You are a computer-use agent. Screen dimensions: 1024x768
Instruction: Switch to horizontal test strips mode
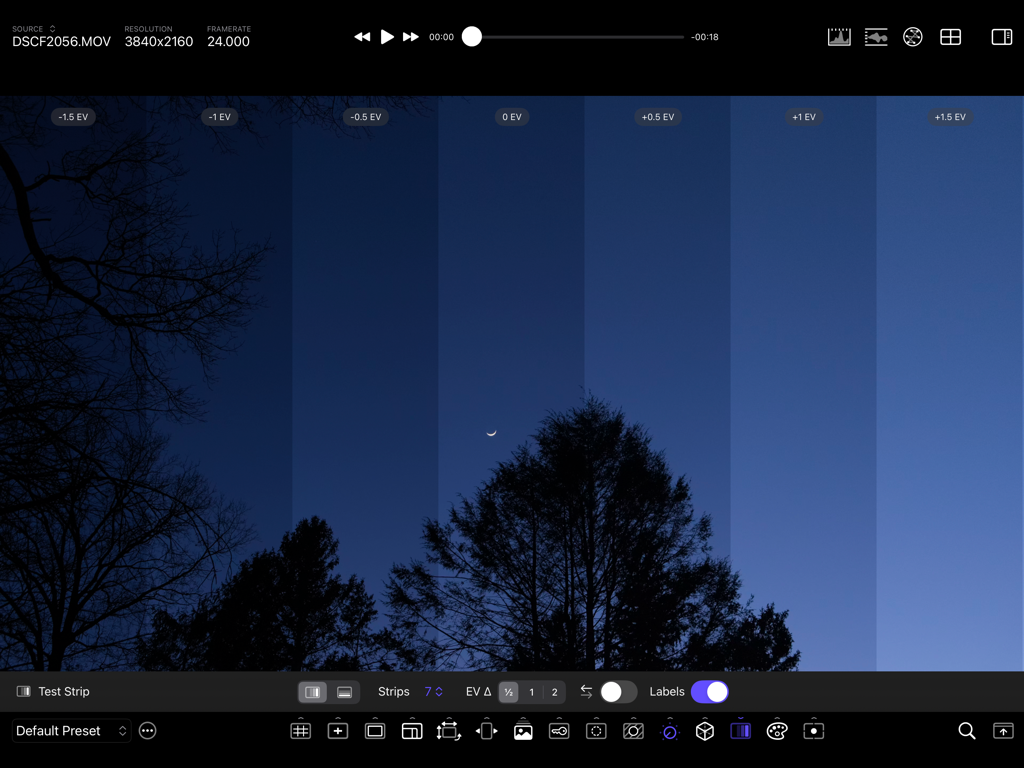click(344, 691)
